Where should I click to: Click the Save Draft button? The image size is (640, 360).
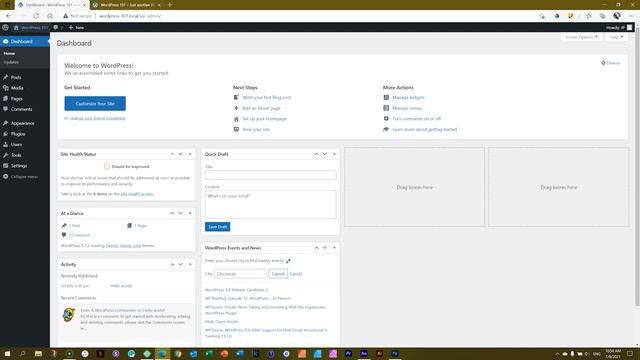click(218, 227)
